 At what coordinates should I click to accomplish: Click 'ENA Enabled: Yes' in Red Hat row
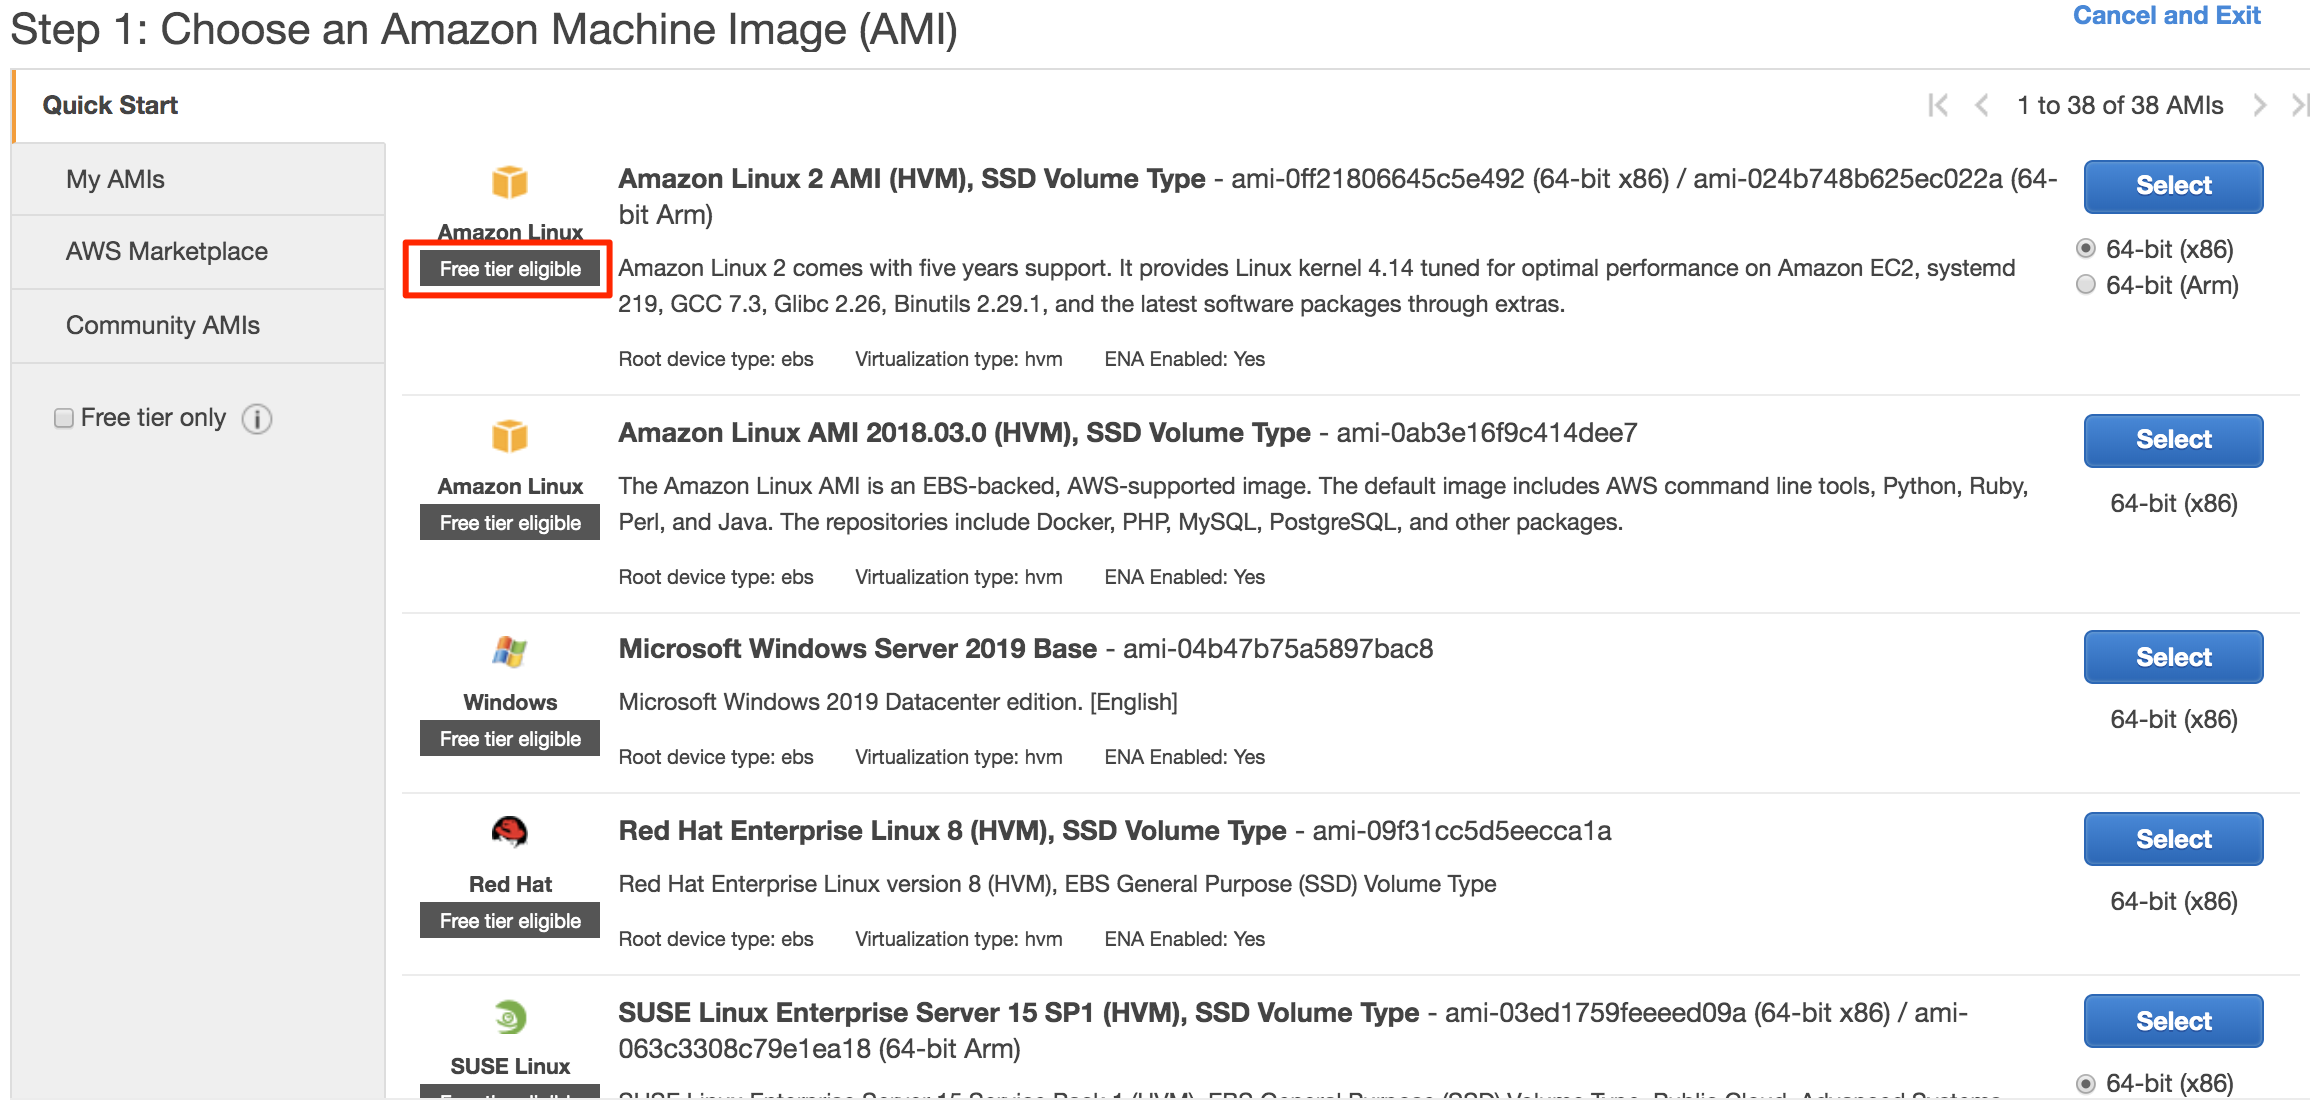[x=1185, y=939]
